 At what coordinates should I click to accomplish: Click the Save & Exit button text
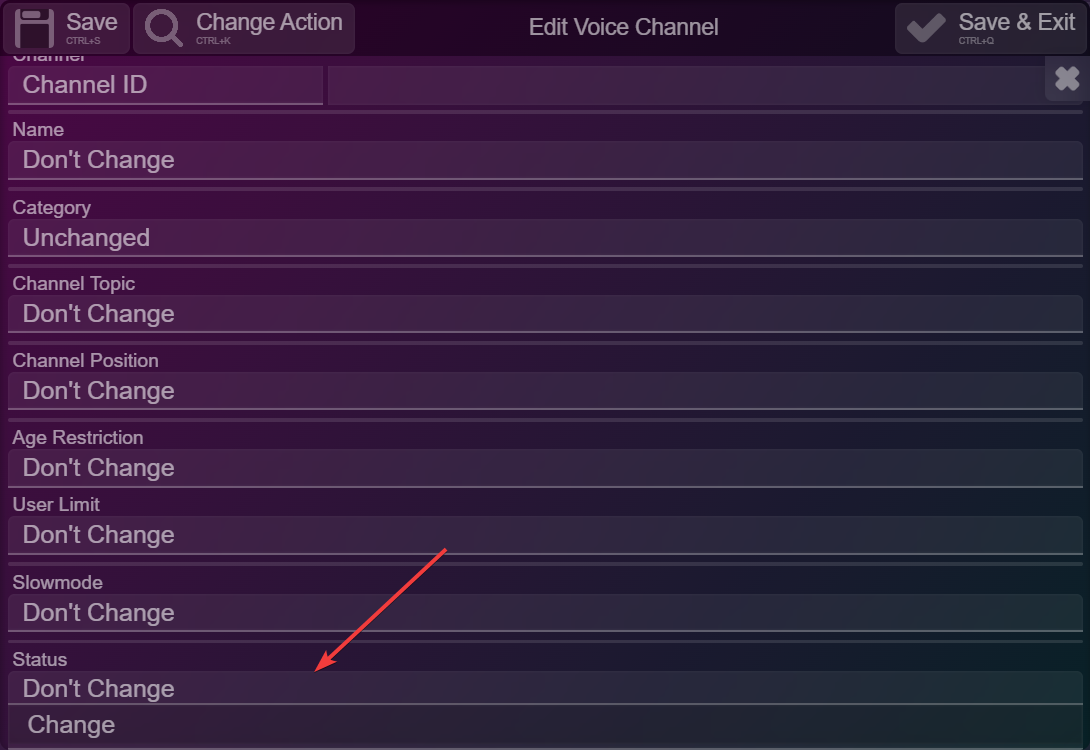click(1016, 22)
